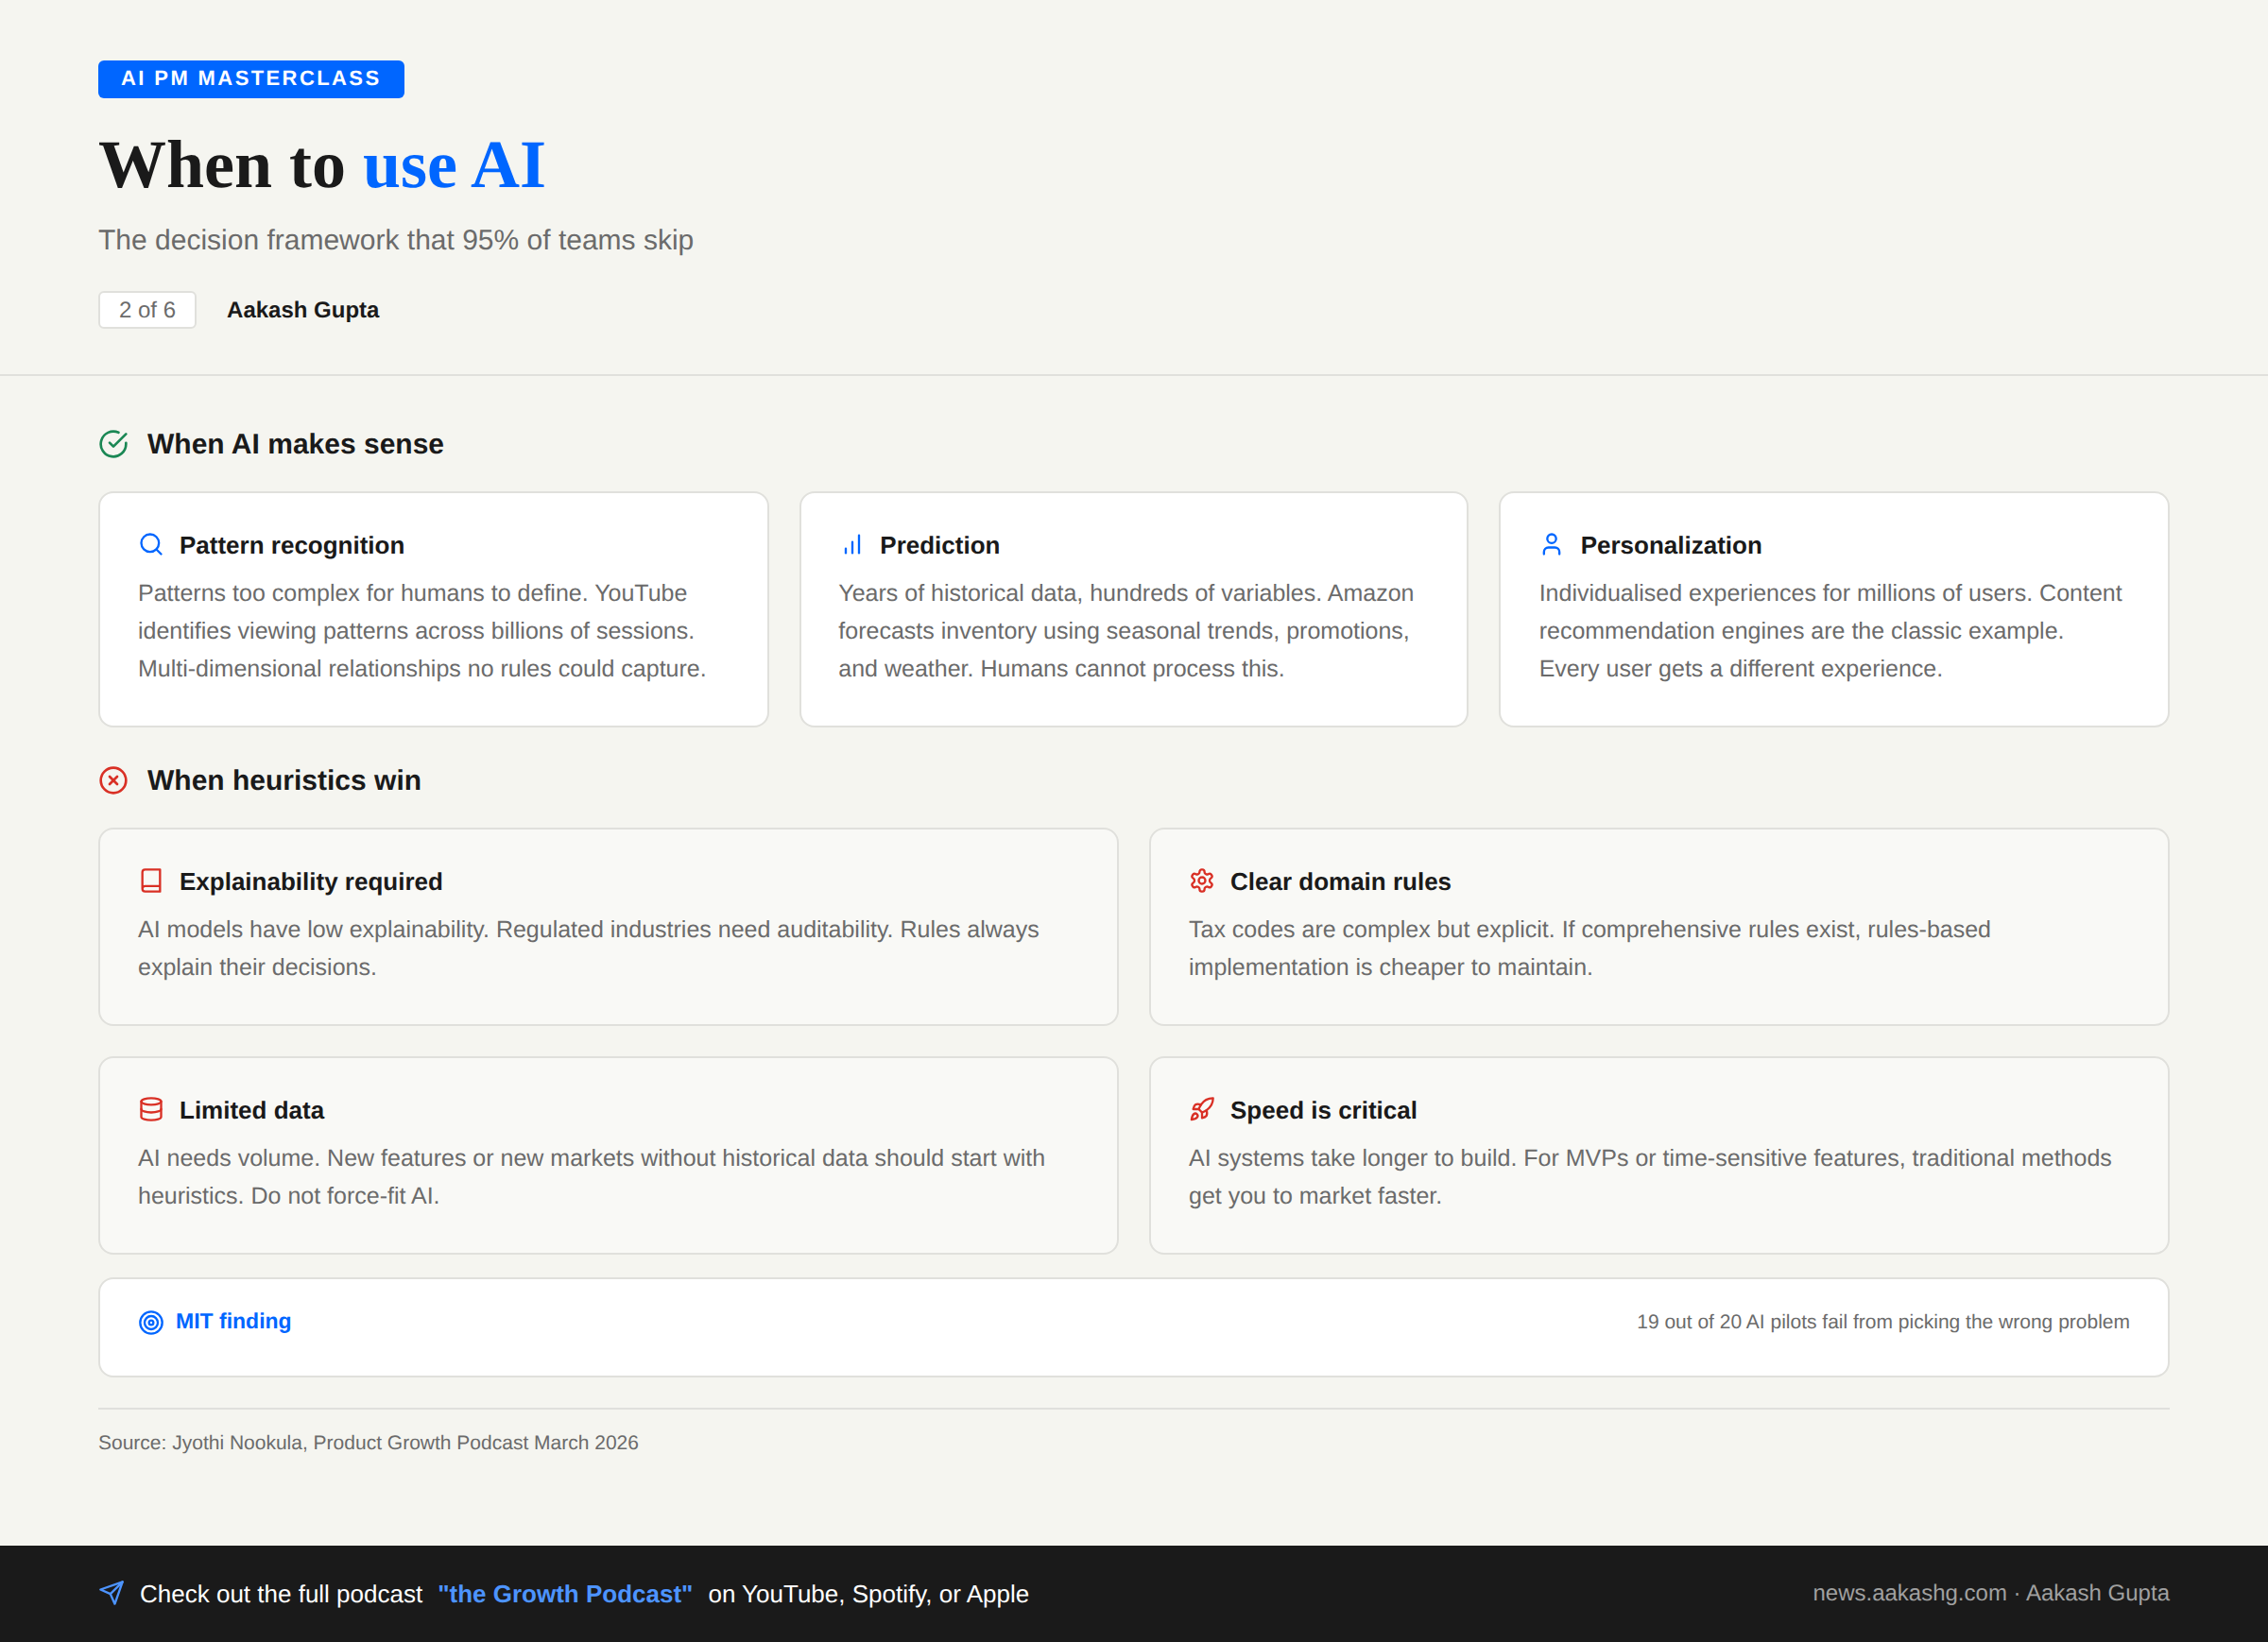Click the When heuristics win heading

tap(284, 780)
